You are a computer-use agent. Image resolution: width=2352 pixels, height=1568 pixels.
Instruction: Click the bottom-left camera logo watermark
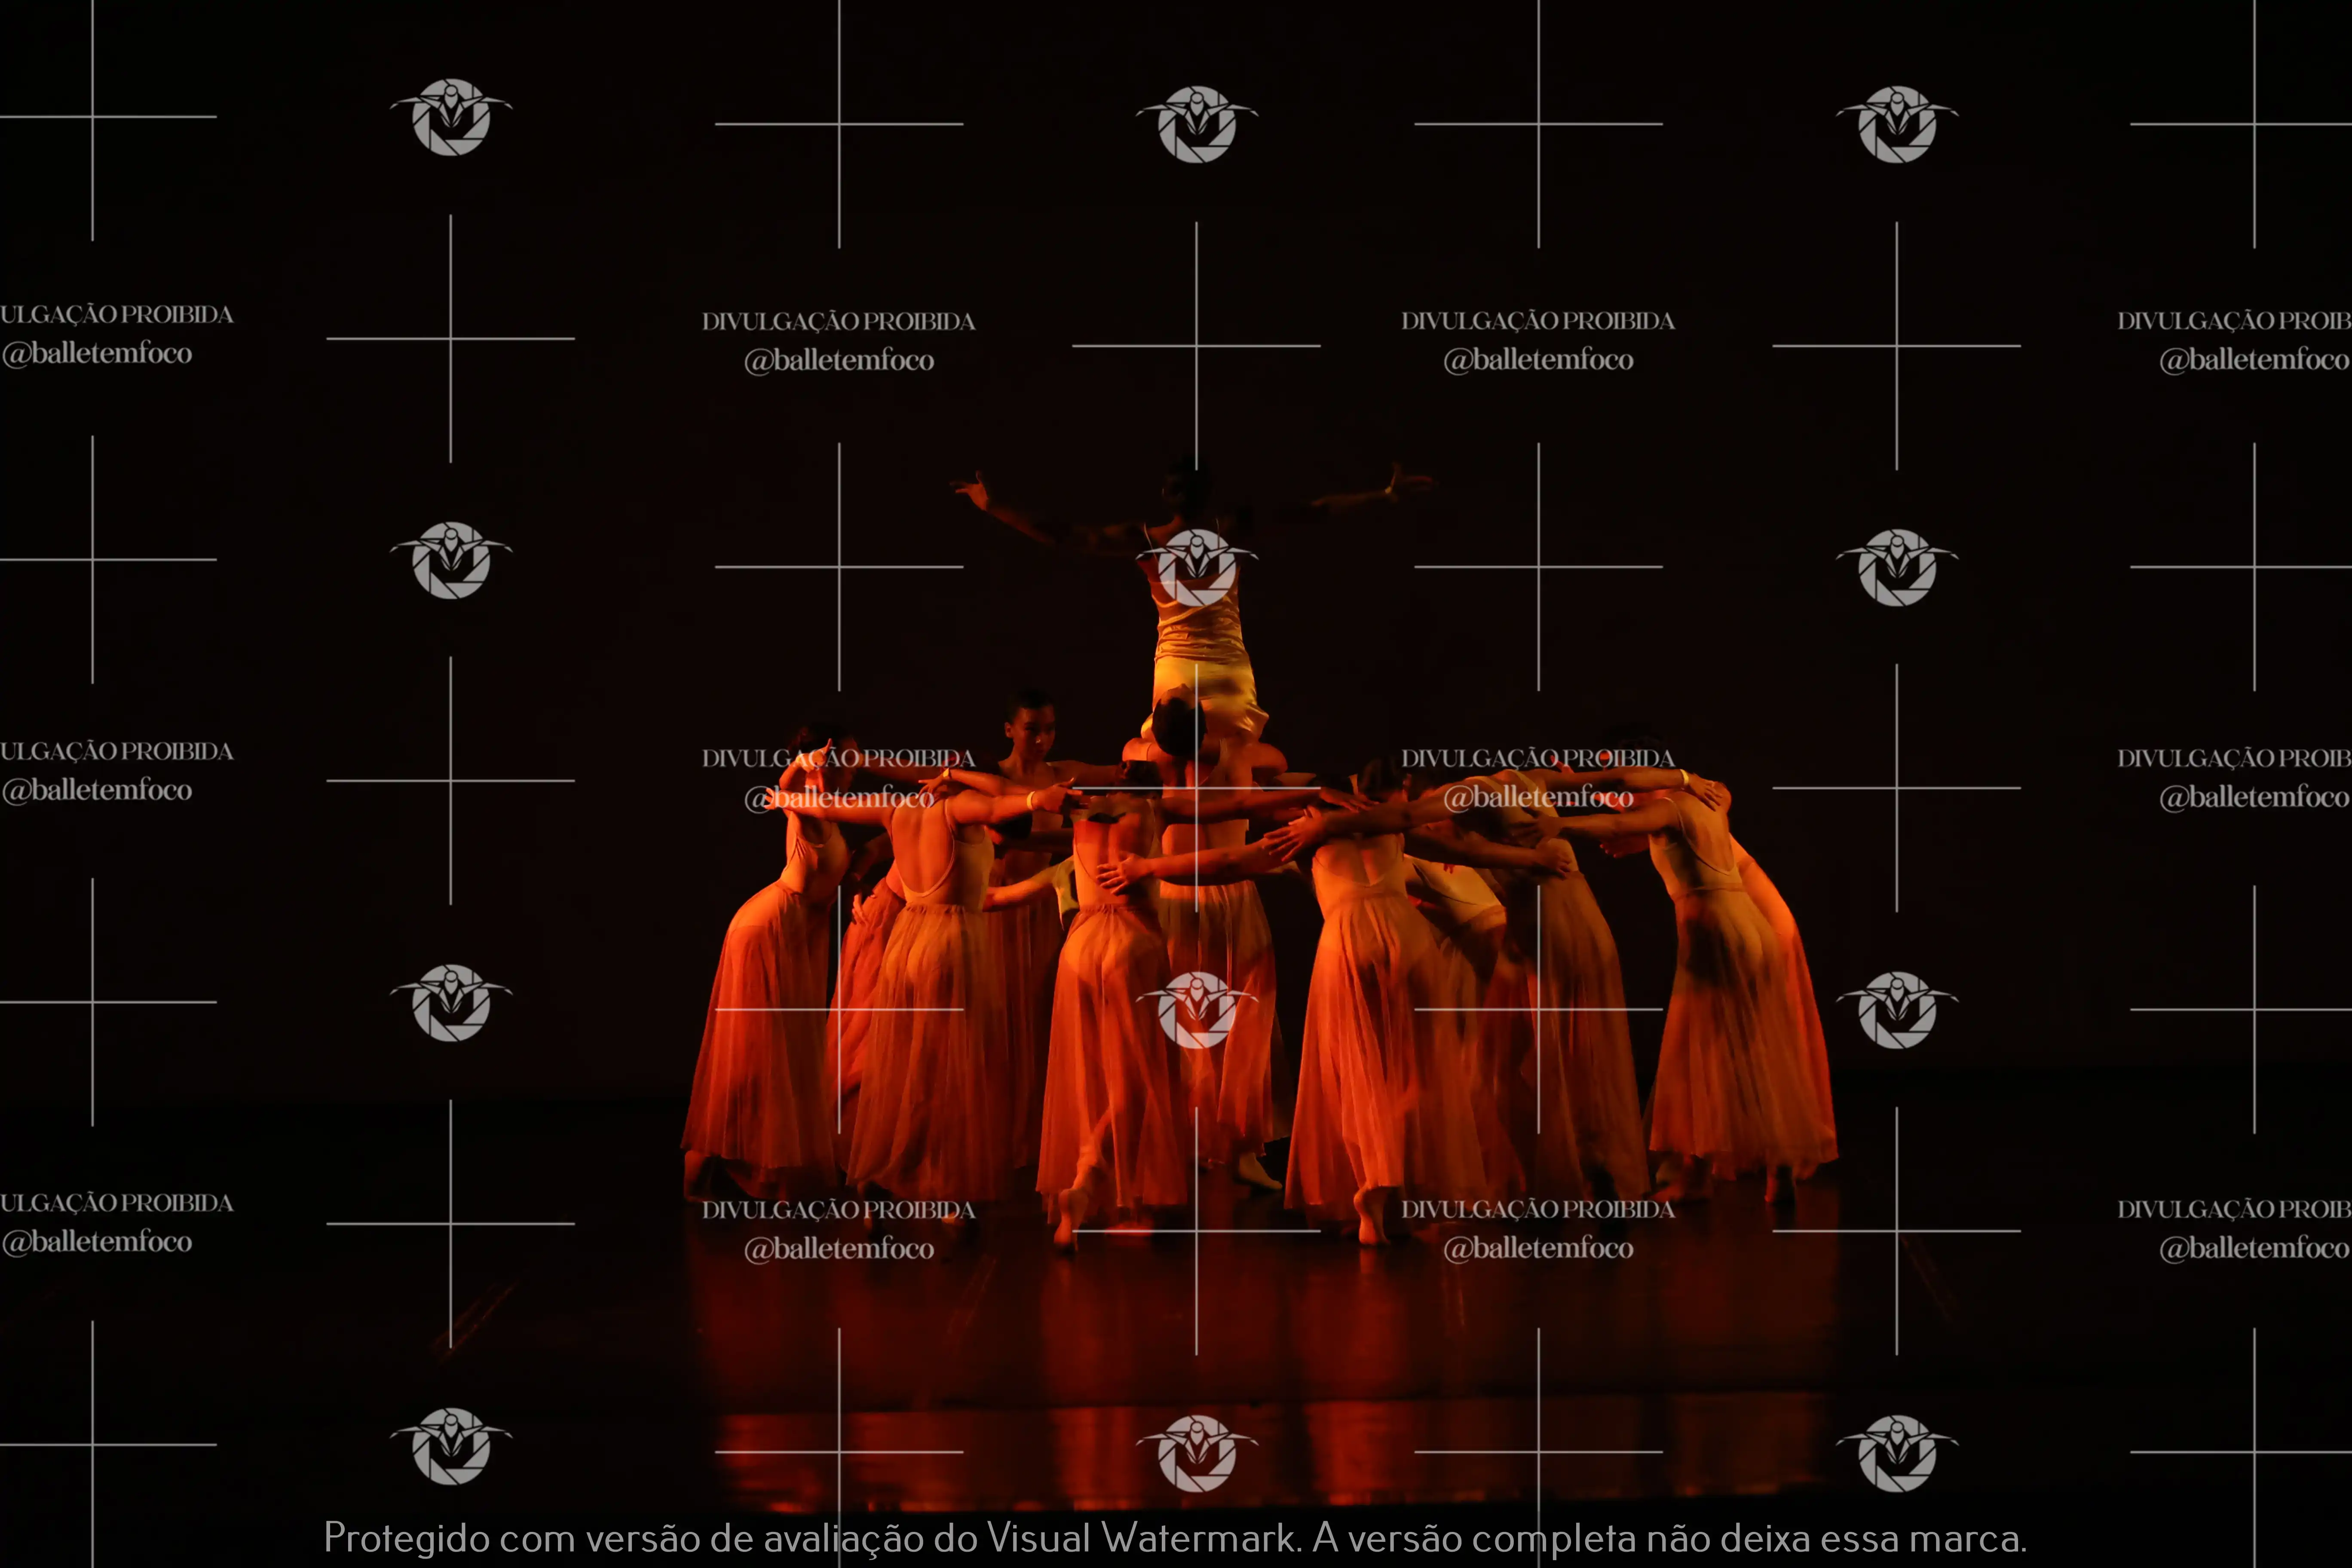click(451, 1445)
